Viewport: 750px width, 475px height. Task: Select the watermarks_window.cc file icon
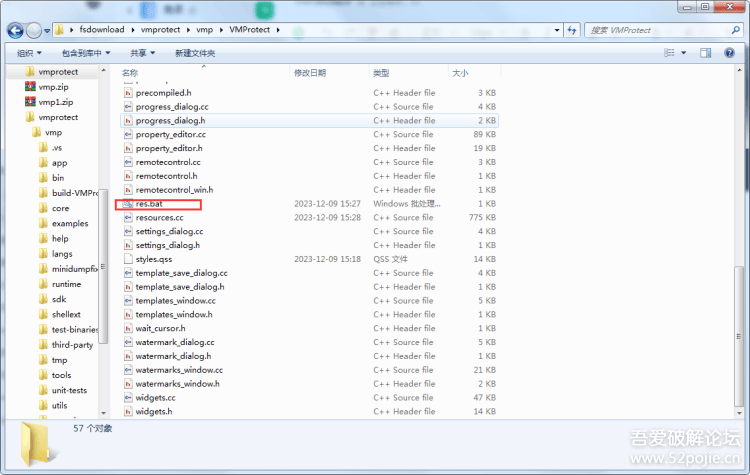(128, 370)
